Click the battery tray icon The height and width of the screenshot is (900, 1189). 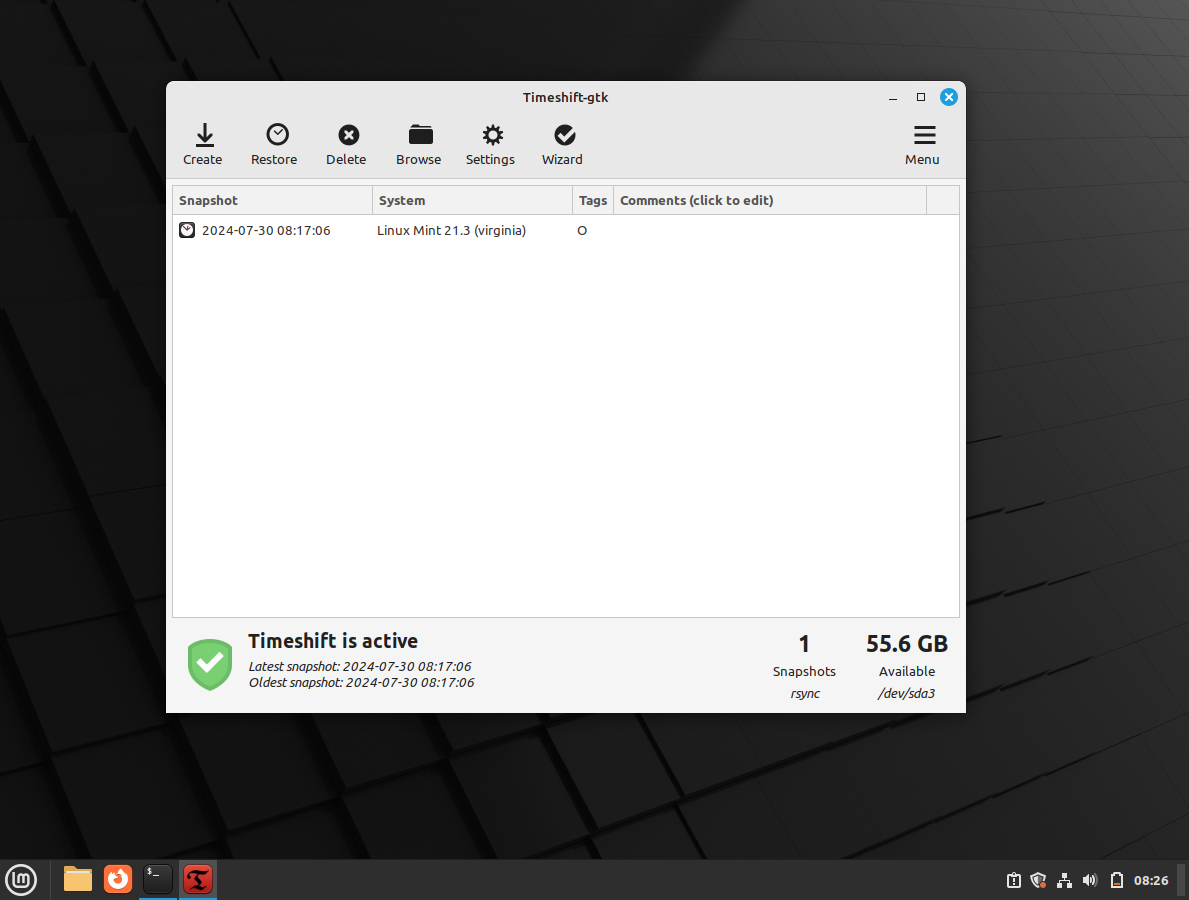point(1116,880)
